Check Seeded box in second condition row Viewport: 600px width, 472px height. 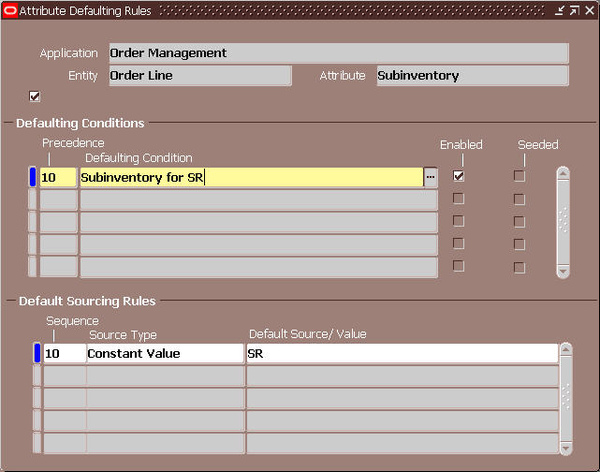tap(519, 199)
